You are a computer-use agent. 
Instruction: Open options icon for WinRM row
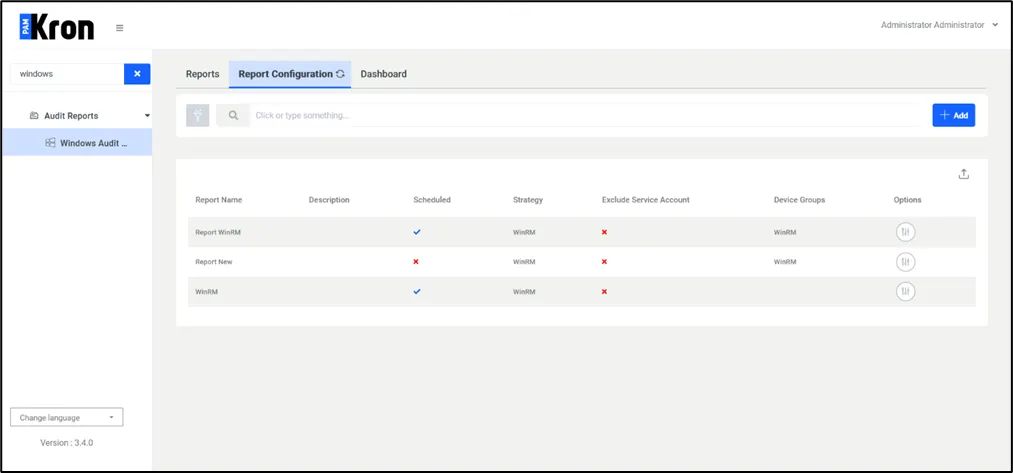(x=906, y=291)
